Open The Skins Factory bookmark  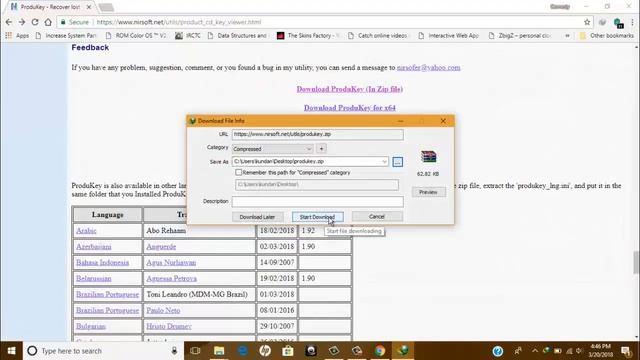pos(308,36)
